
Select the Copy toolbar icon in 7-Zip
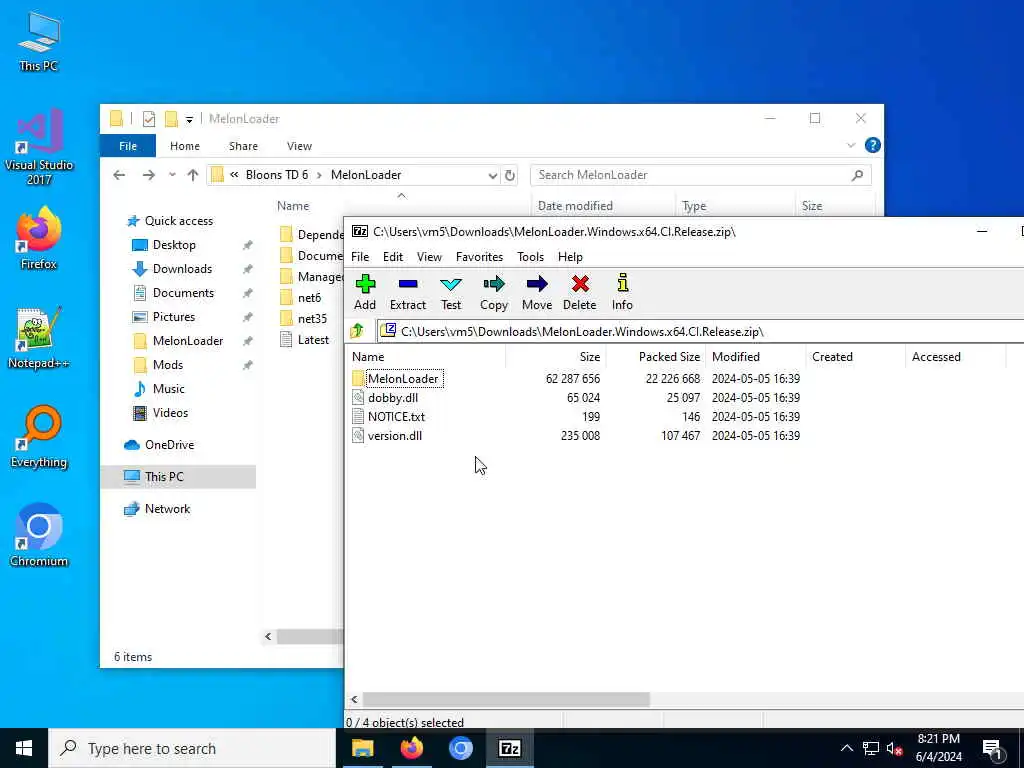click(x=494, y=292)
